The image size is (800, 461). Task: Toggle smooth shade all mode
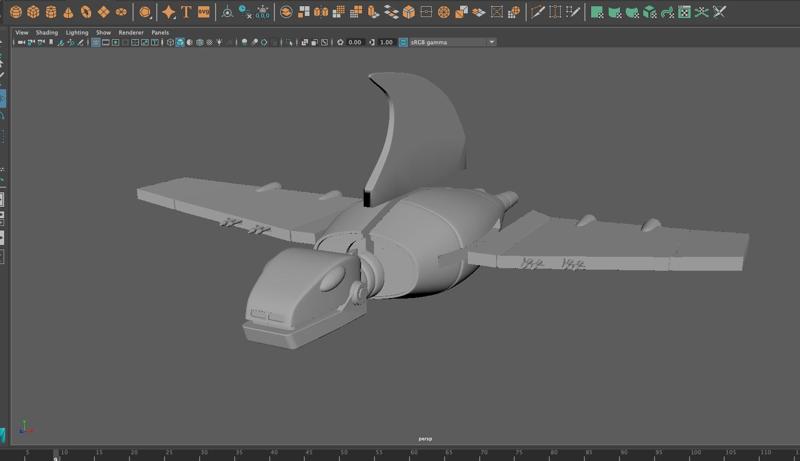point(180,42)
